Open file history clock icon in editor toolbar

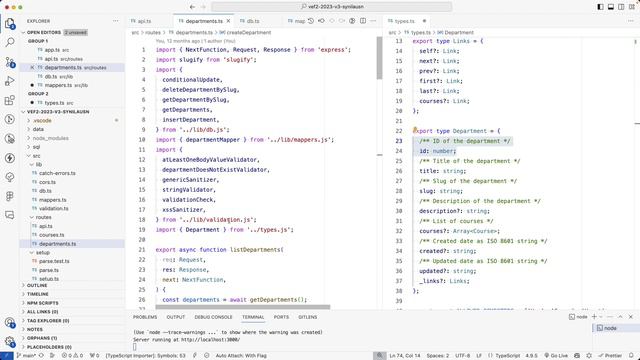311,21
